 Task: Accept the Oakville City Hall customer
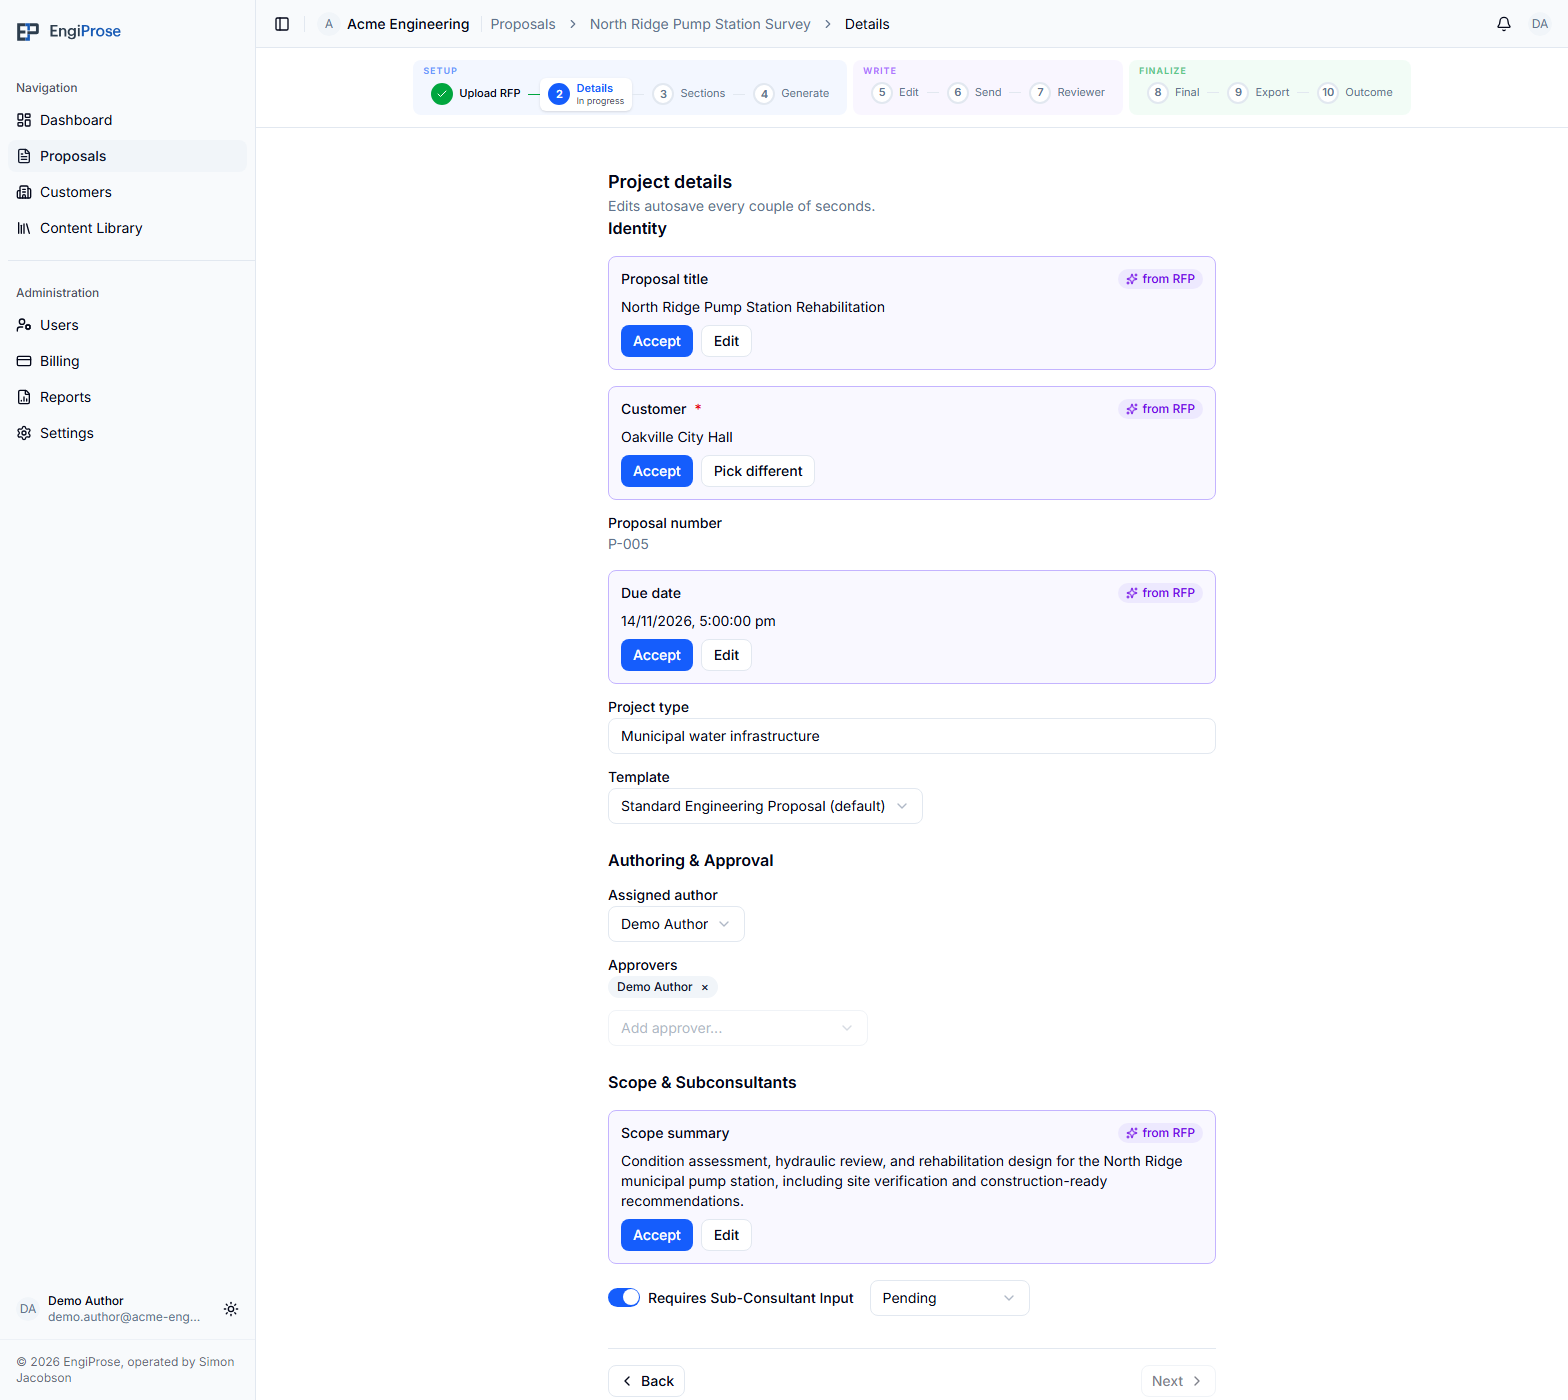pos(657,471)
